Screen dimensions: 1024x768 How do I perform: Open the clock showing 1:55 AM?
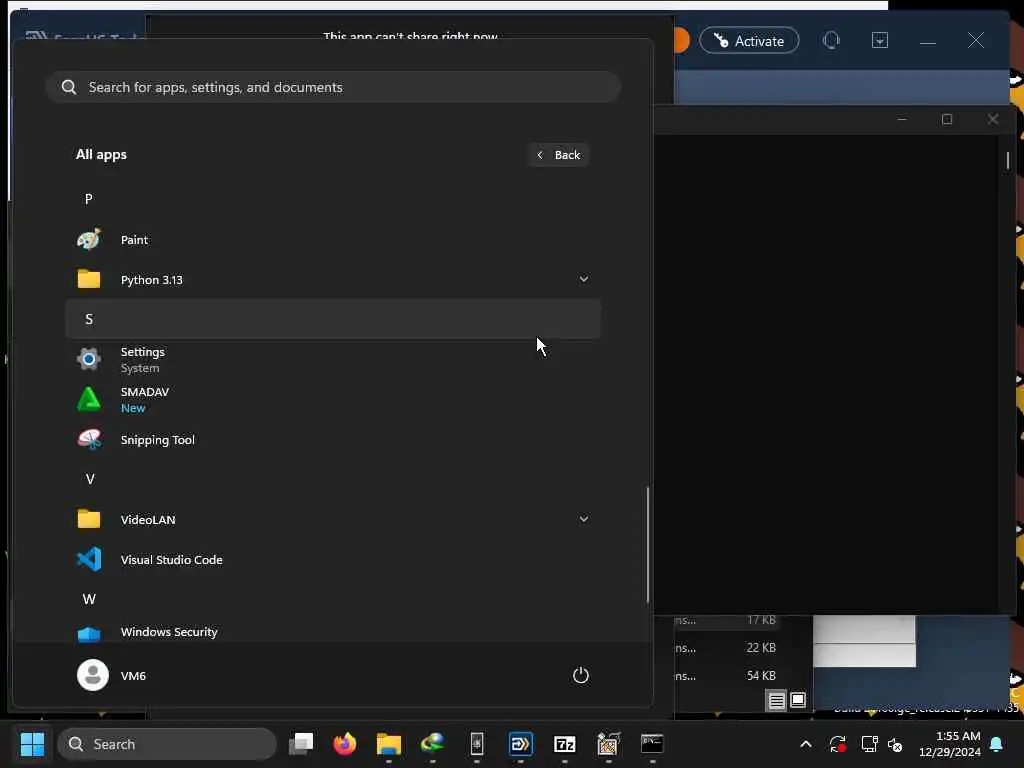pos(950,744)
